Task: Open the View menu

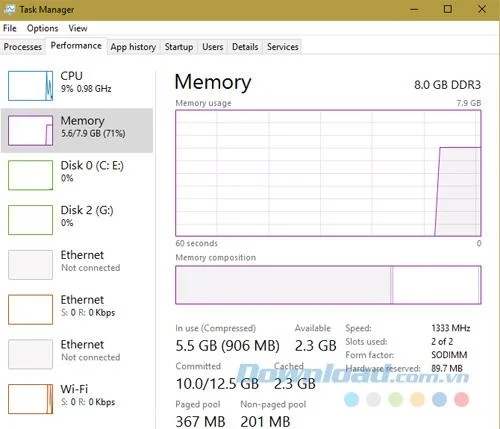Action: tap(78, 28)
